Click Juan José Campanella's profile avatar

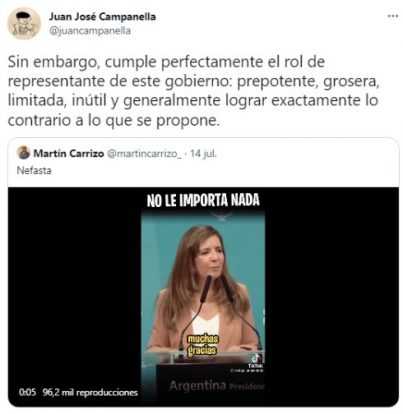pos(24,24)
